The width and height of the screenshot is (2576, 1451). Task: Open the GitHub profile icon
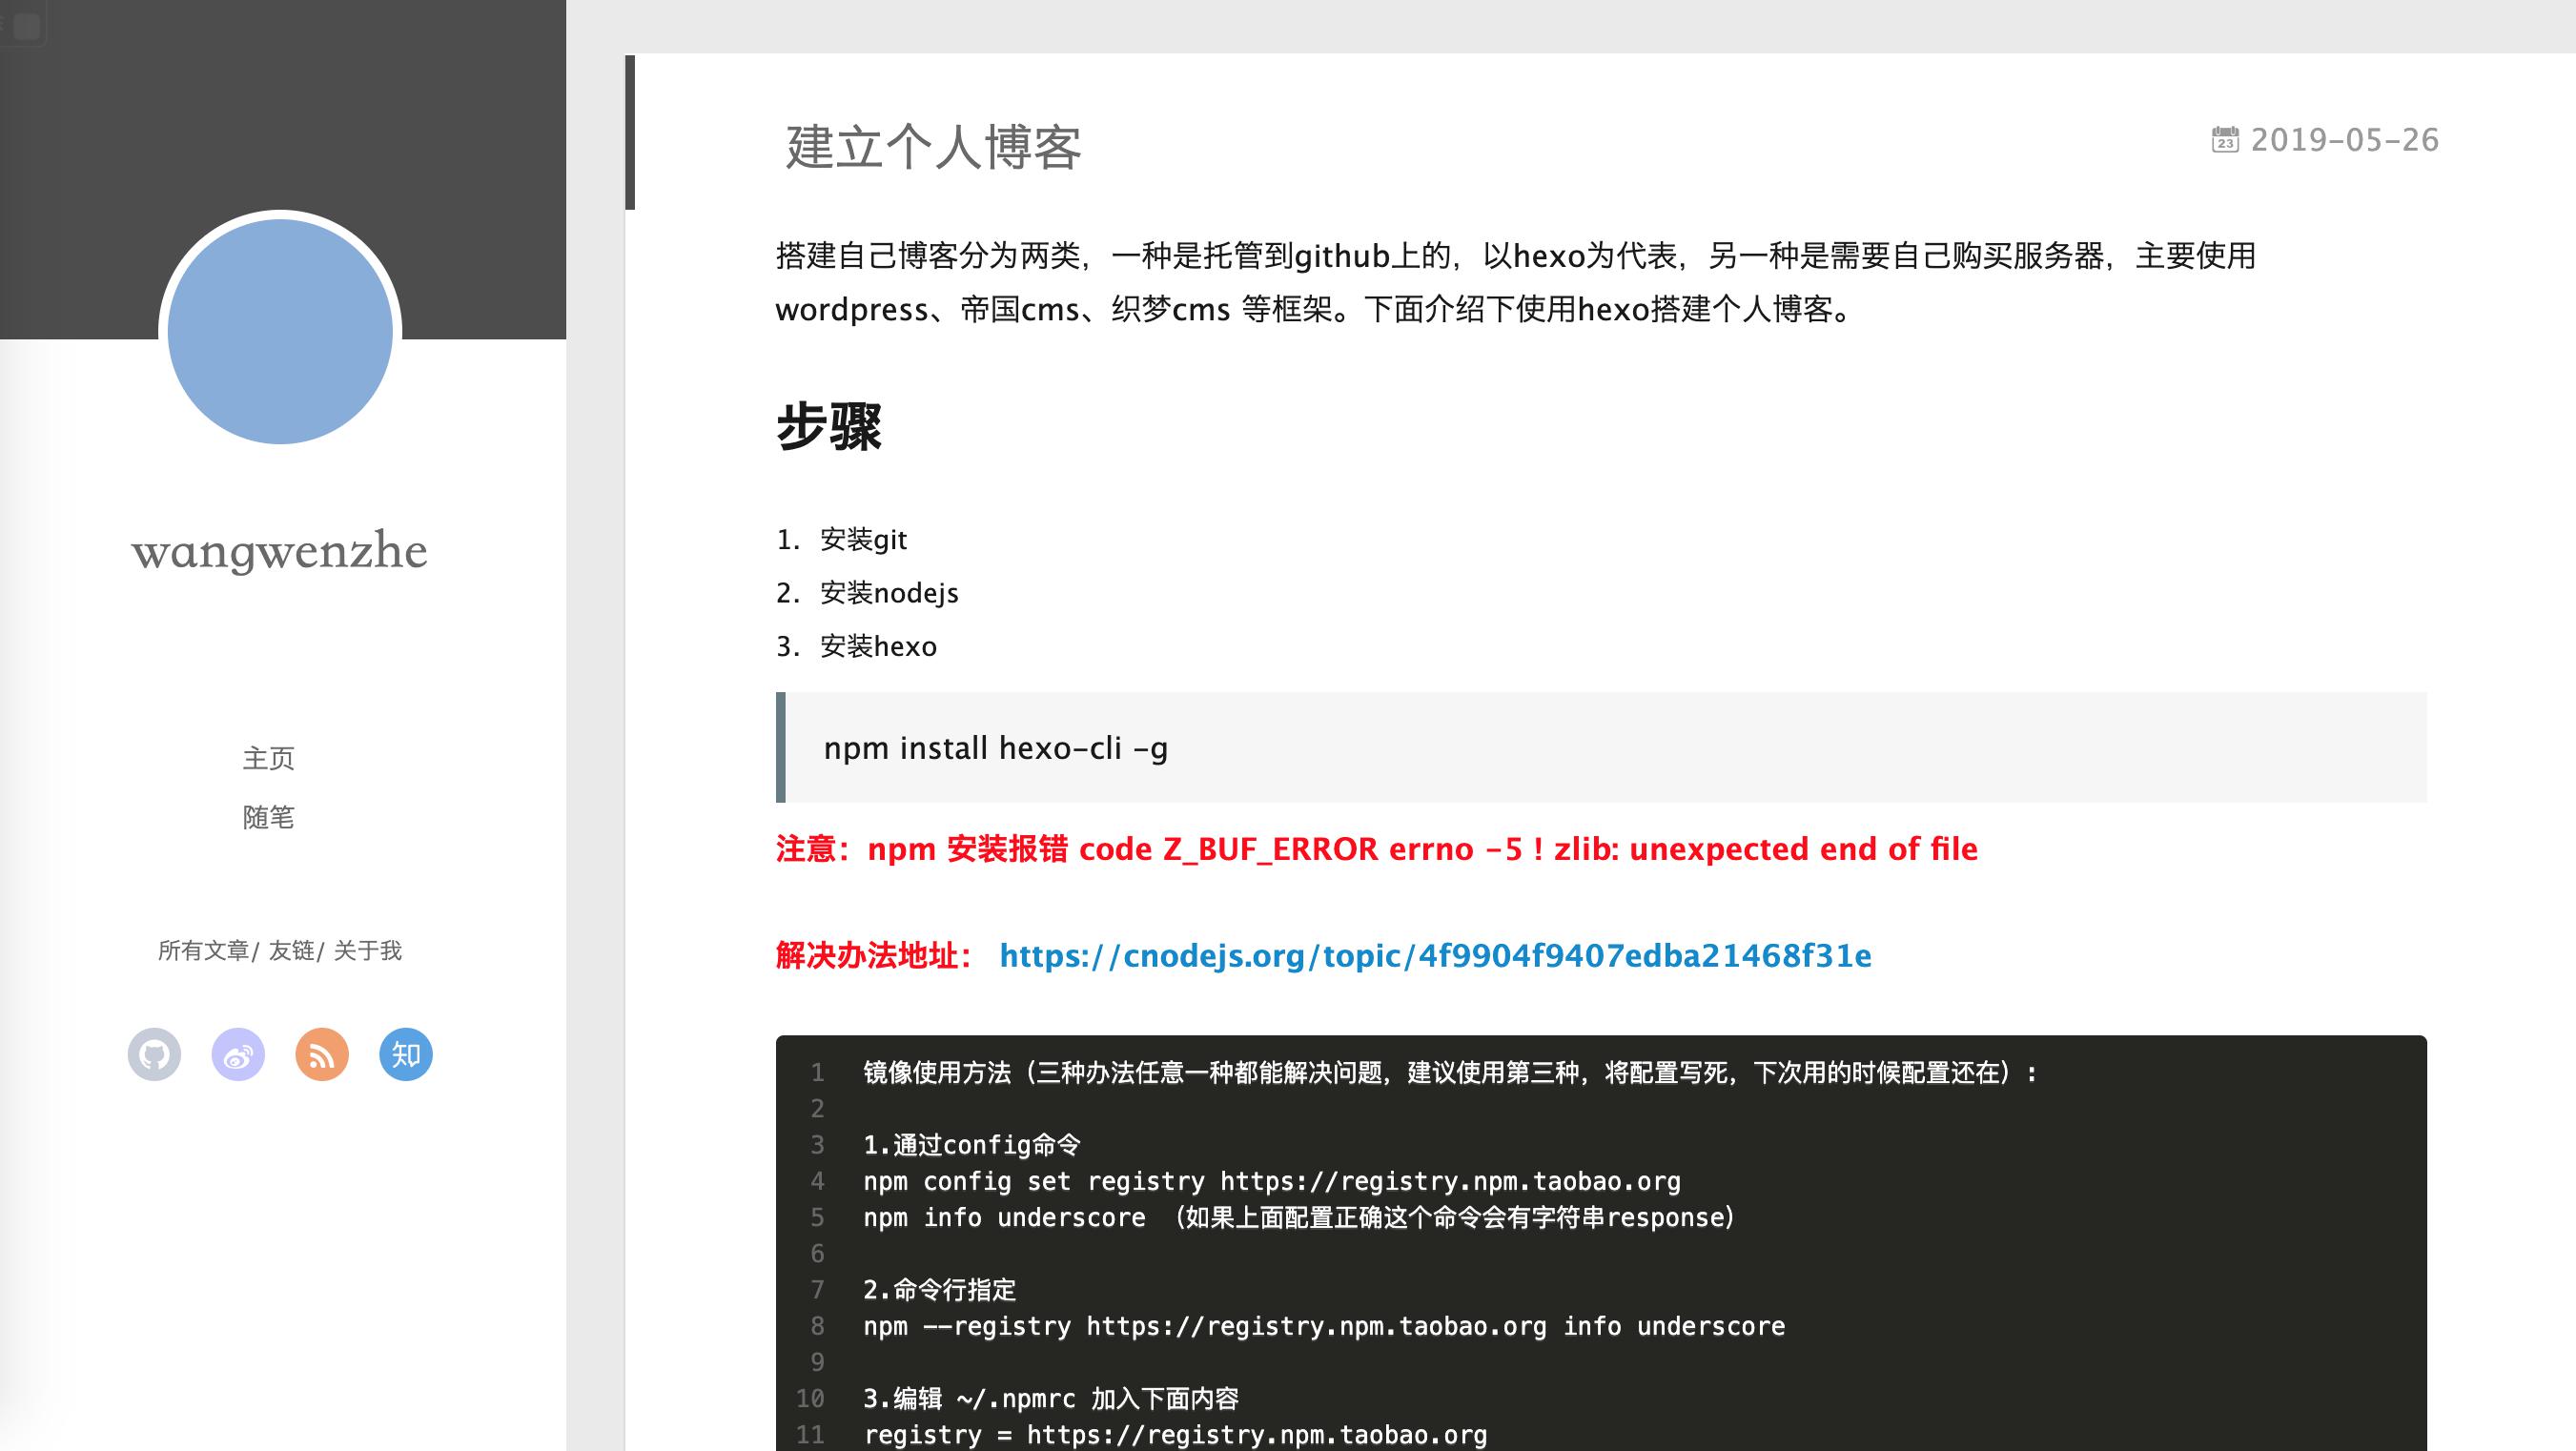tap(155, 1054)
